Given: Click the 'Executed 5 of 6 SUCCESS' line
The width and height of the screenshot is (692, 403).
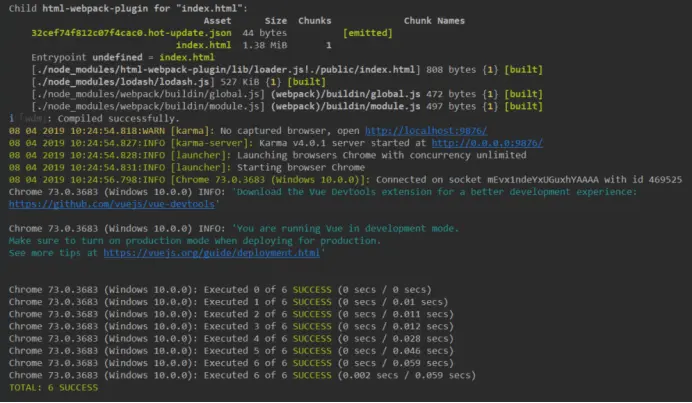Looking at the screenshot, I should click(231, 351).
